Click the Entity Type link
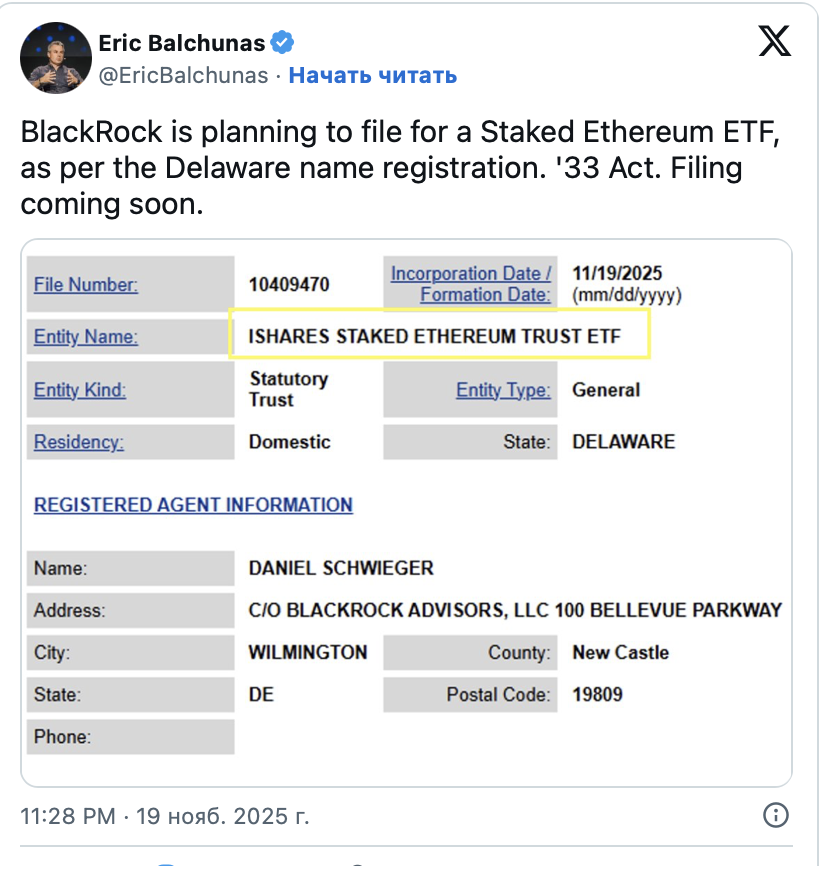The width and height of the screenshot is (820, 880). point(503,390)
